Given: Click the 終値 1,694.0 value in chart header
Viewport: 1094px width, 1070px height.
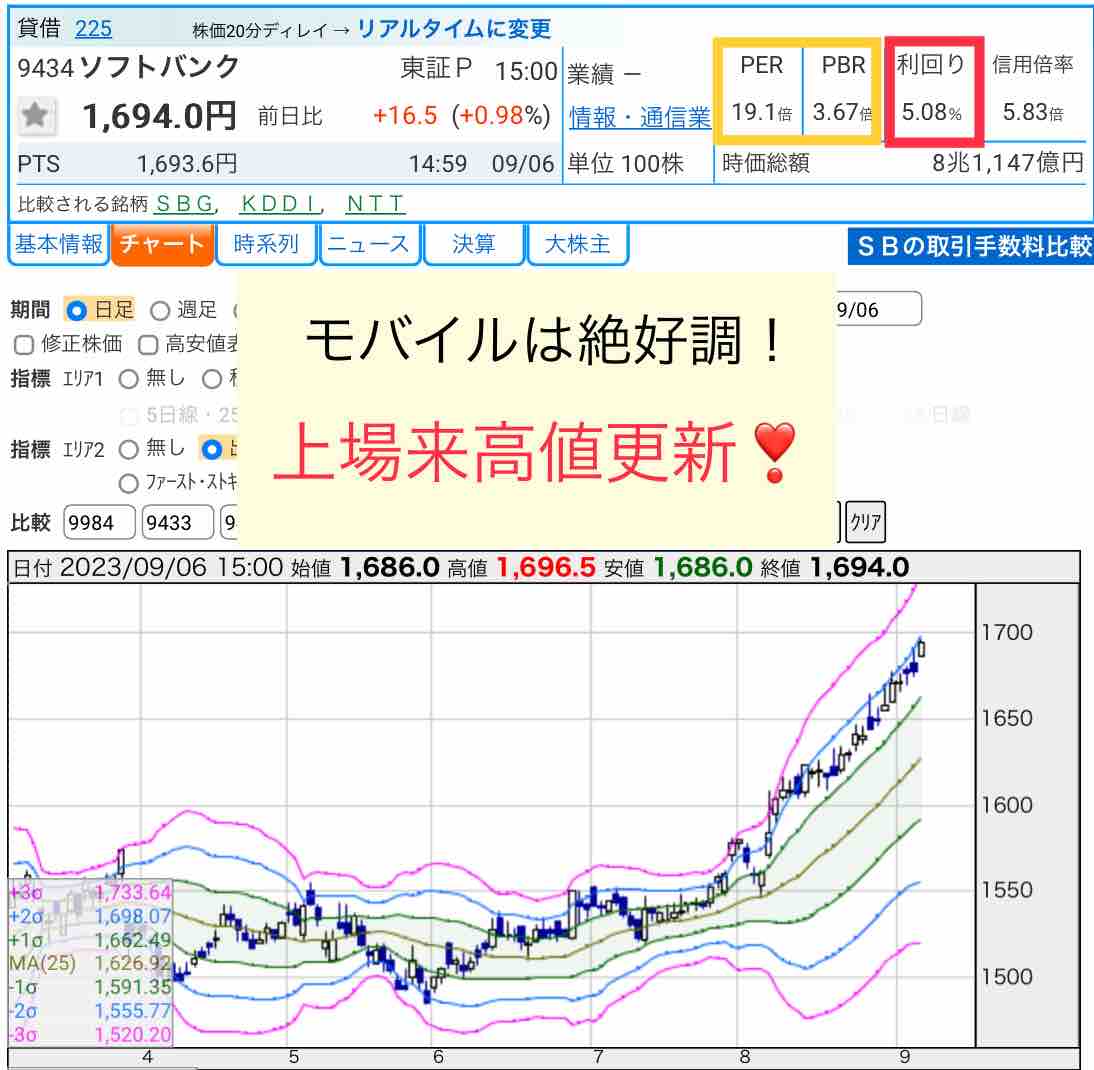Looking at the screenshot, I should click(859, 568).
